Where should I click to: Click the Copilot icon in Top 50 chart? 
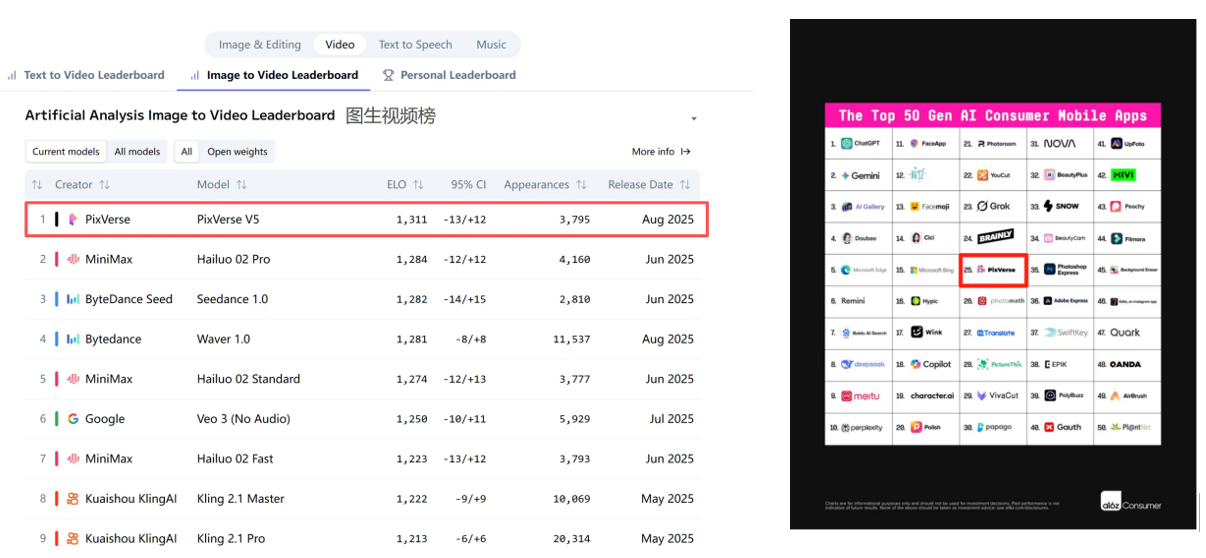tap(915, 364)
